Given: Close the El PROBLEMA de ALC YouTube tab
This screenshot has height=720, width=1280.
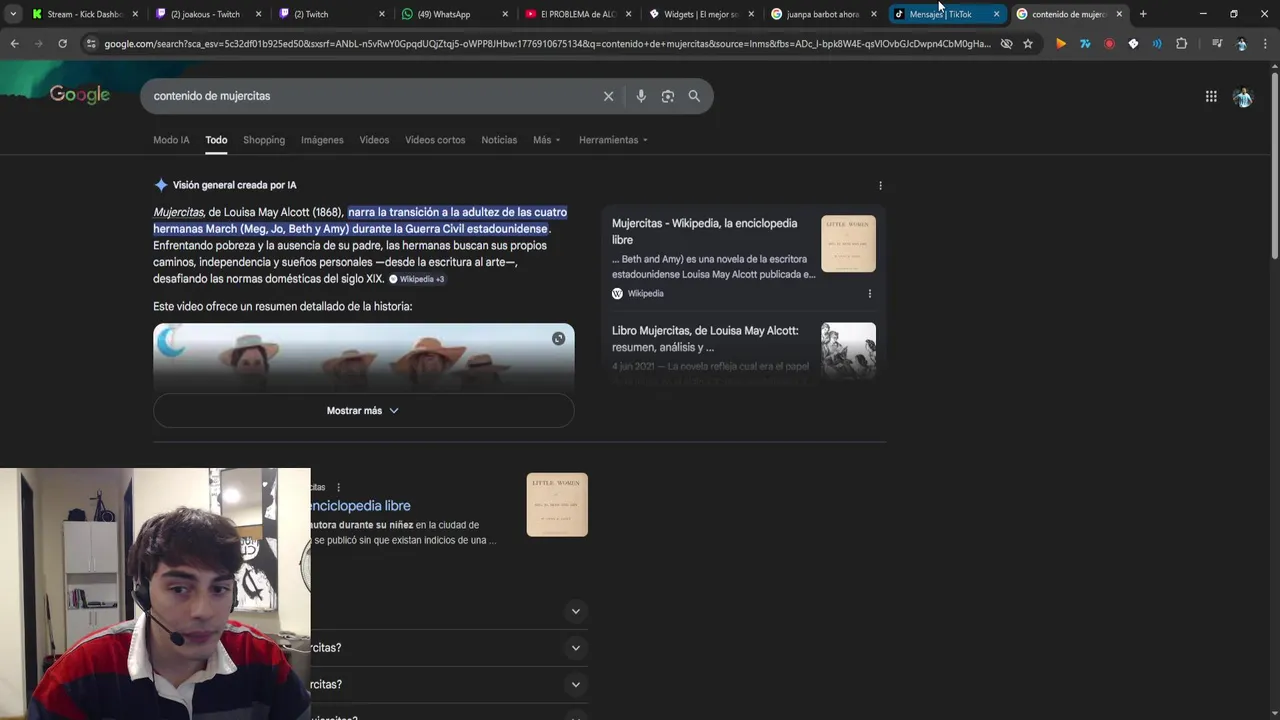Looking at the screenshot, I should coord(628,14).
